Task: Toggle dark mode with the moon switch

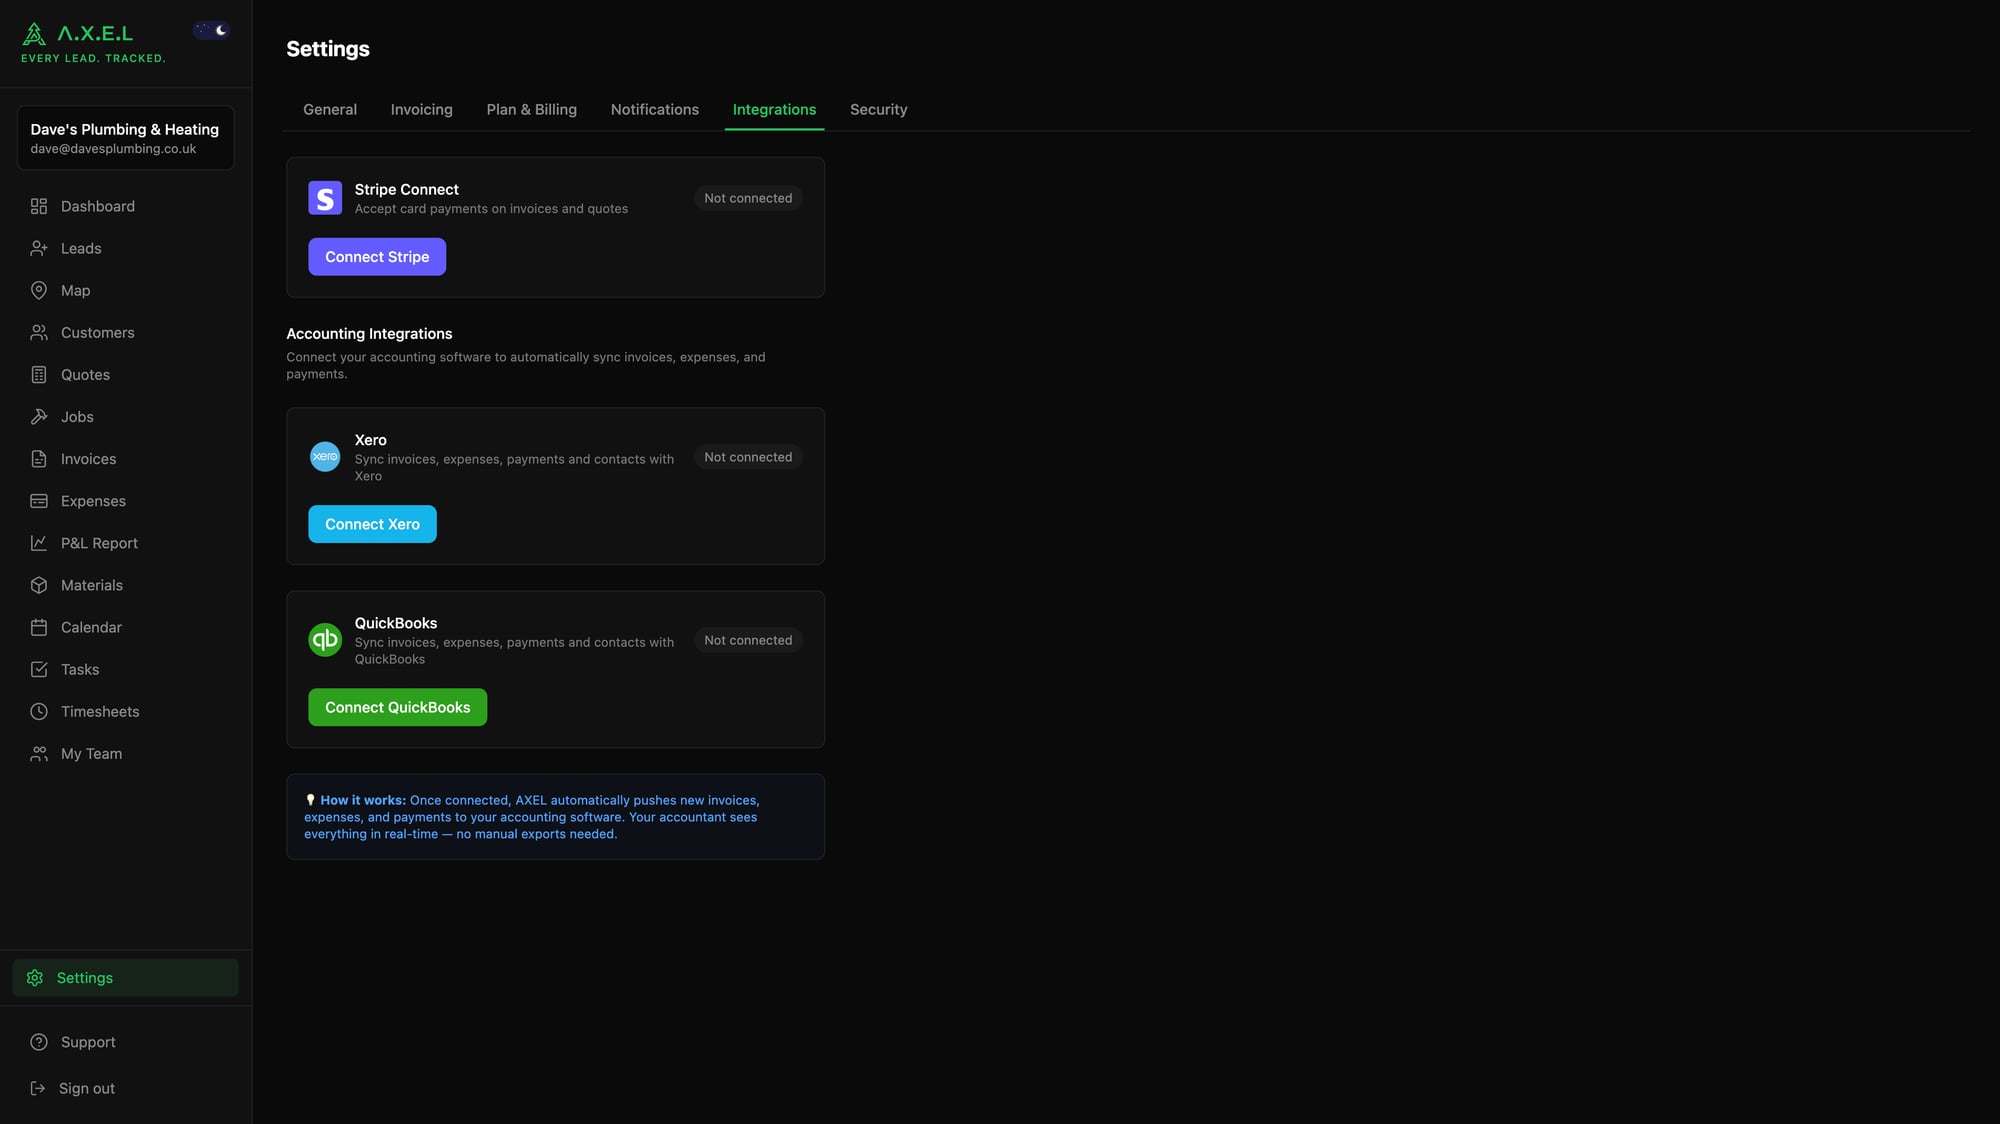Action: coord(211,30)
